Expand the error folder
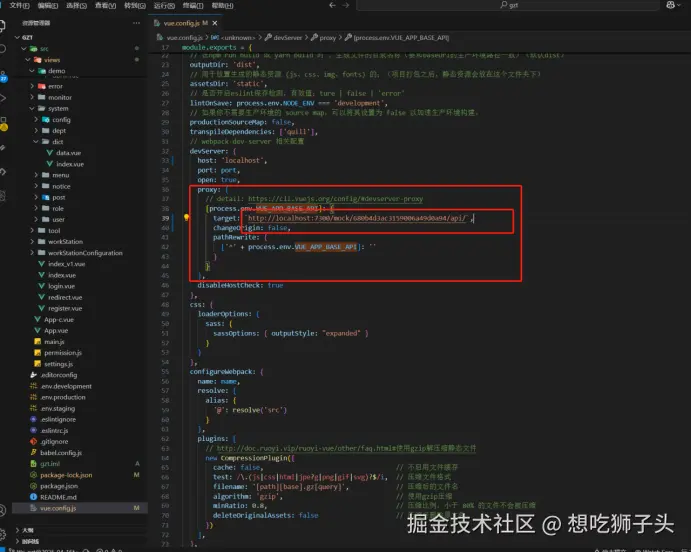Viewport: 692px width, 553px height. [32, 86]
